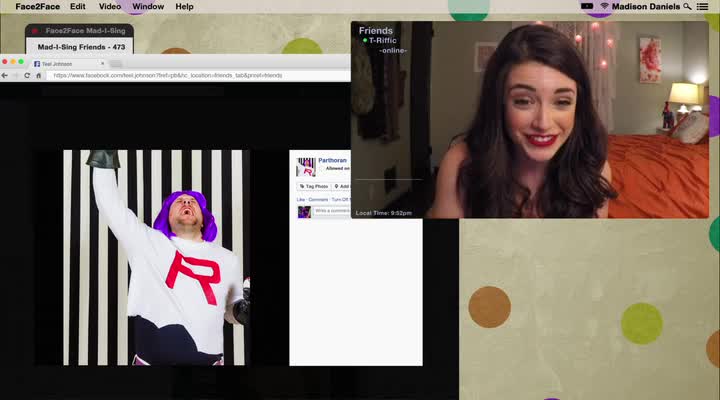The height and width of the screenshot is (400, 720).
Task: Click the Wi-Fi status icon
Action: click(604, 7)
